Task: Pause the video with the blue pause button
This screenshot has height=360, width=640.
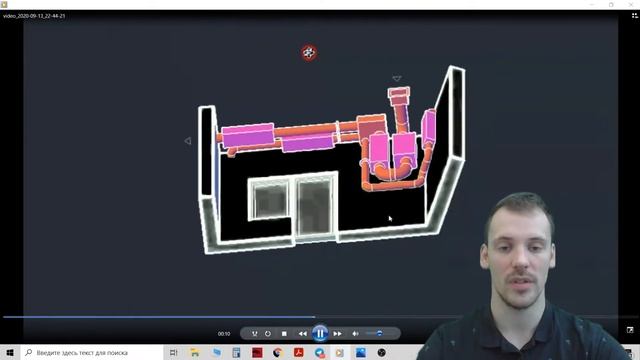Action: pyautogui.click(x=320, y=333)
